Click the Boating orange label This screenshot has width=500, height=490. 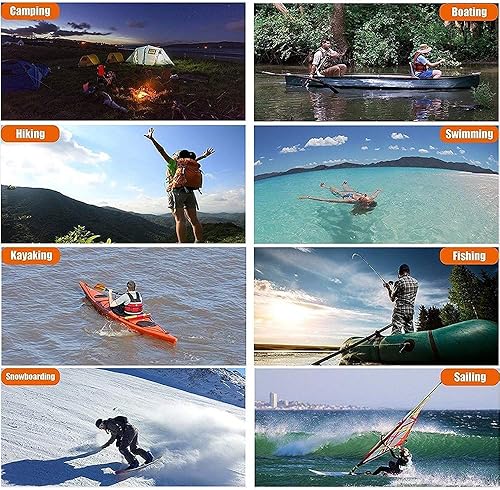pos(469,12)
